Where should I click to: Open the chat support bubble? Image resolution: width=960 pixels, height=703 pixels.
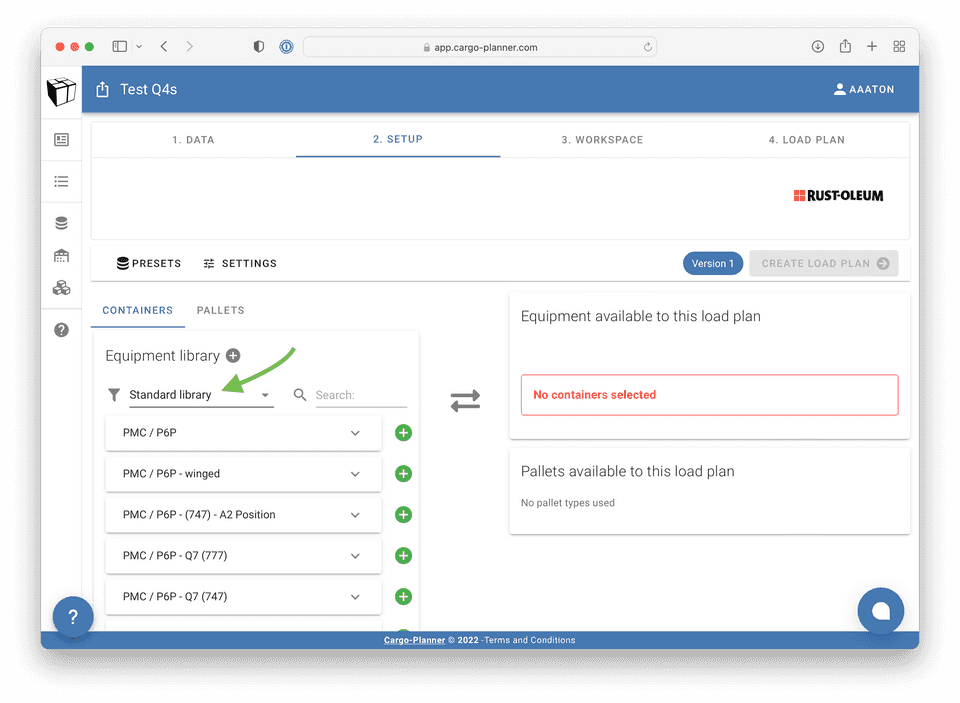tap(880, 611)
